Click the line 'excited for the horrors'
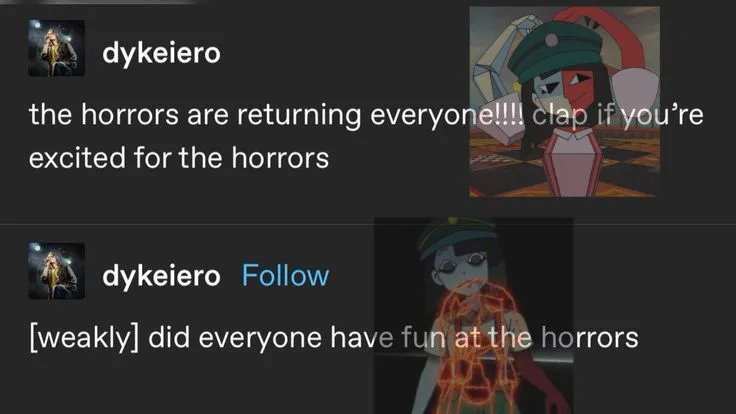736x414 pixels. coord(179,158)
